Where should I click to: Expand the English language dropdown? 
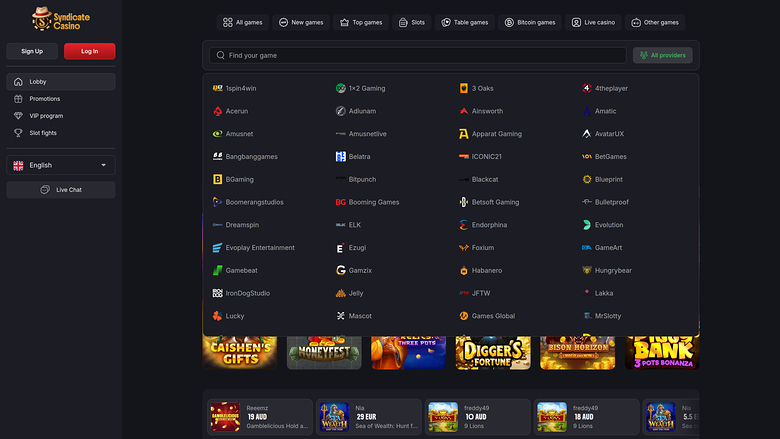[61, 165]
